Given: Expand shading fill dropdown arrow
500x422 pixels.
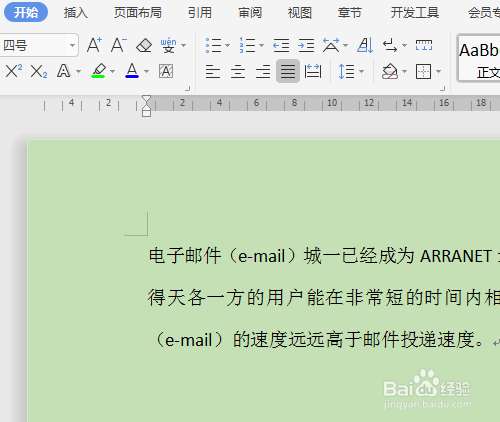Looking at the screenshot, I should click(x=404, y=71).
